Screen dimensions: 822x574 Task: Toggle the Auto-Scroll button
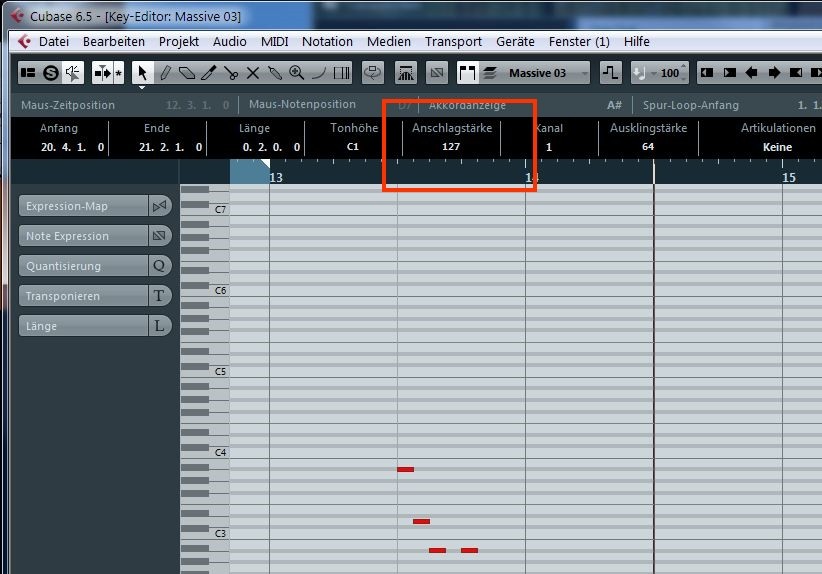point(103,73)
